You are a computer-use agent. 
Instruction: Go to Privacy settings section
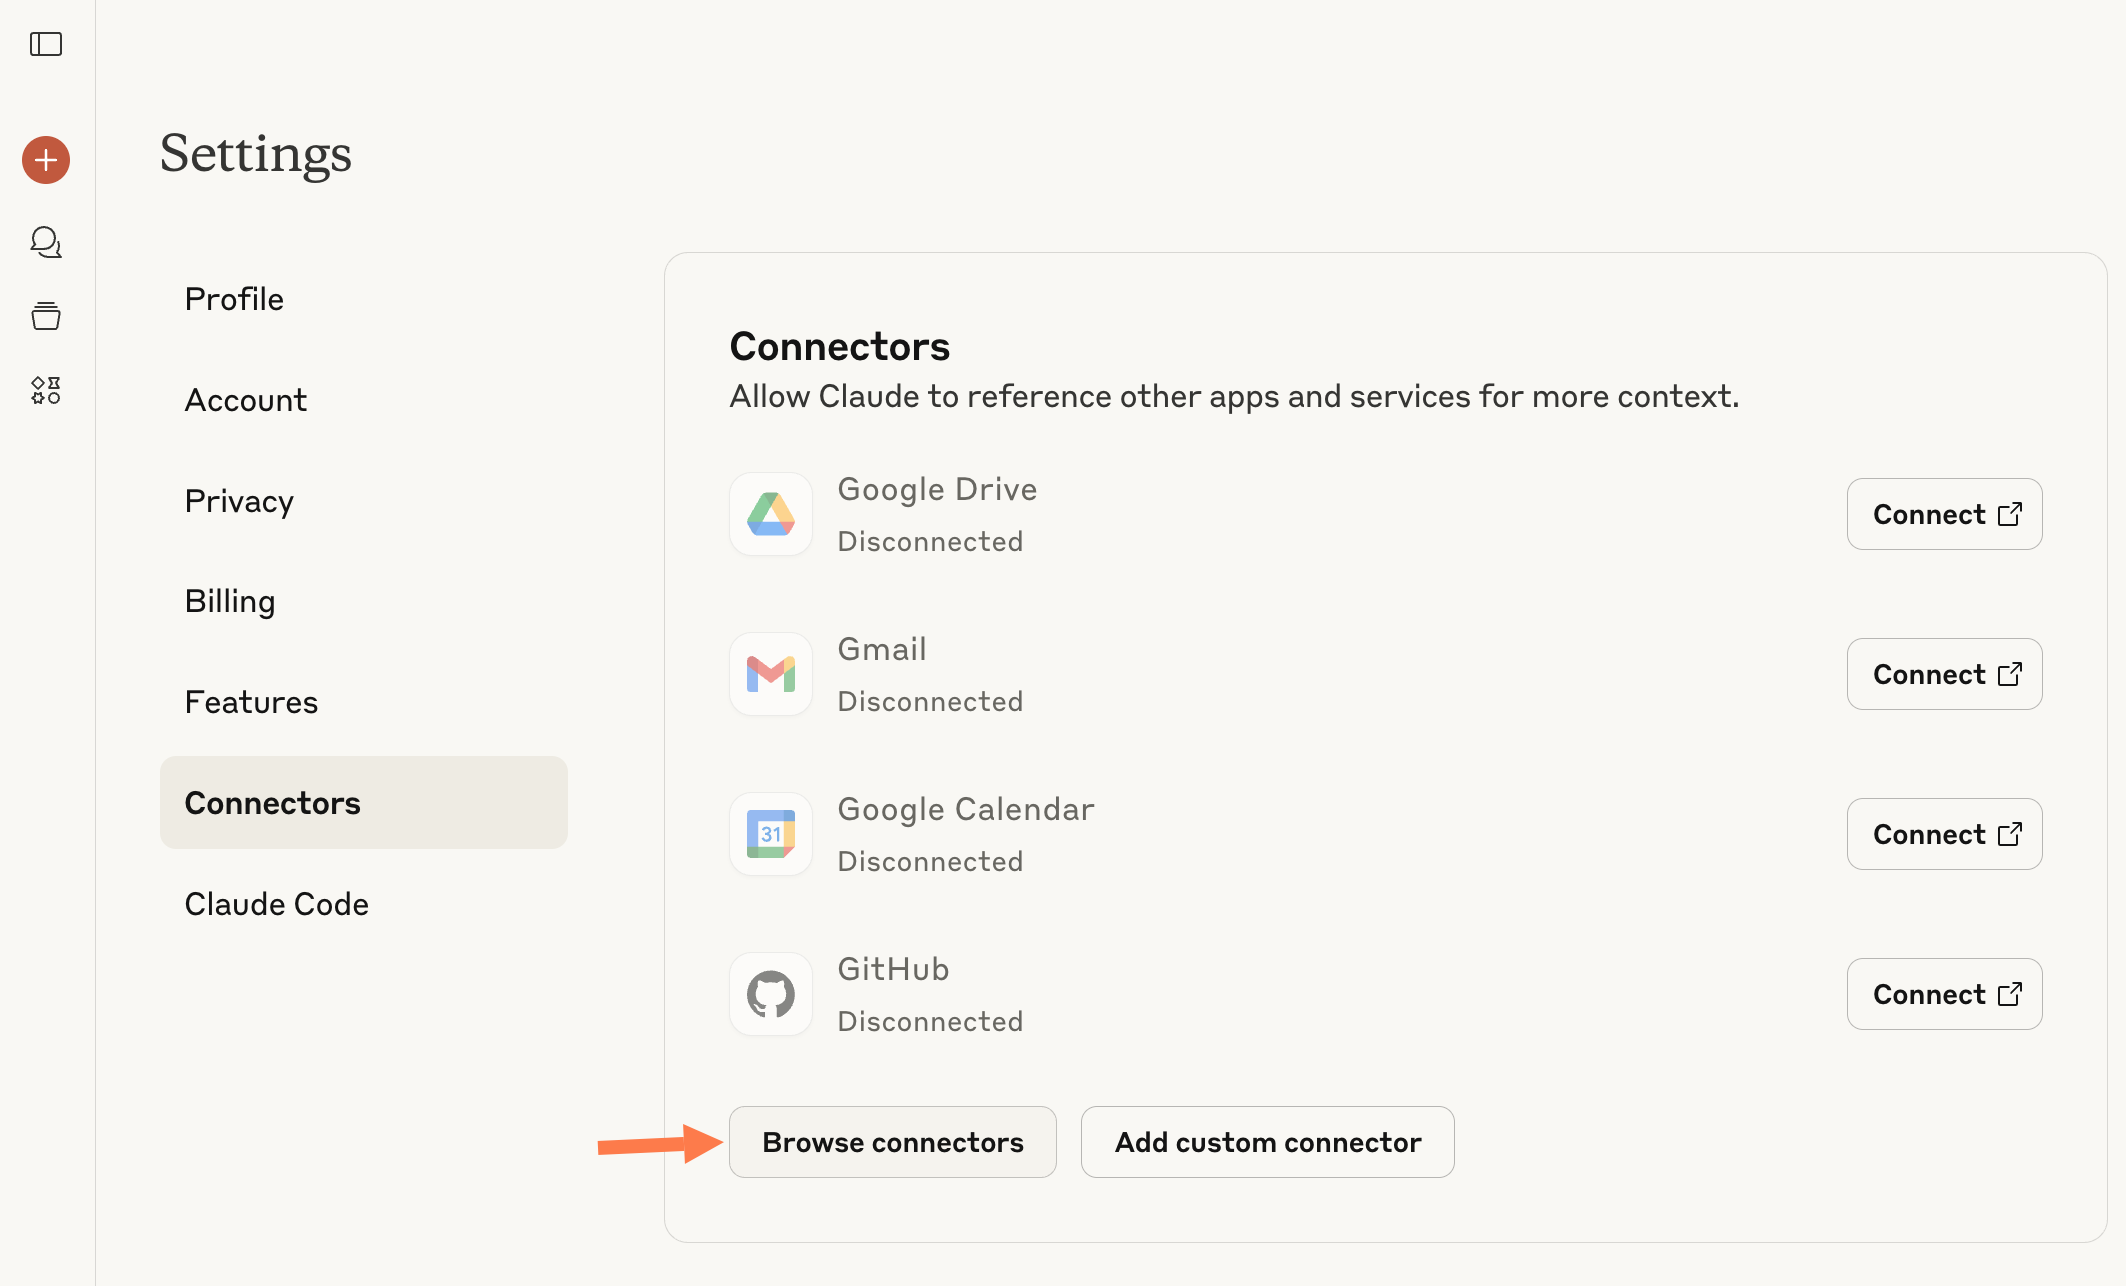pos(239,501)
